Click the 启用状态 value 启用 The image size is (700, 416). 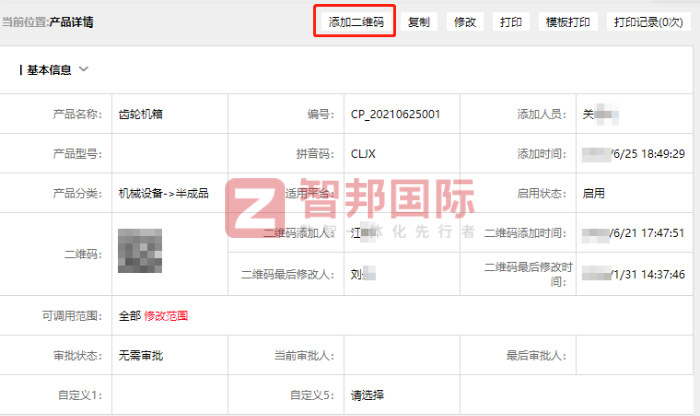tap(594, 193)
